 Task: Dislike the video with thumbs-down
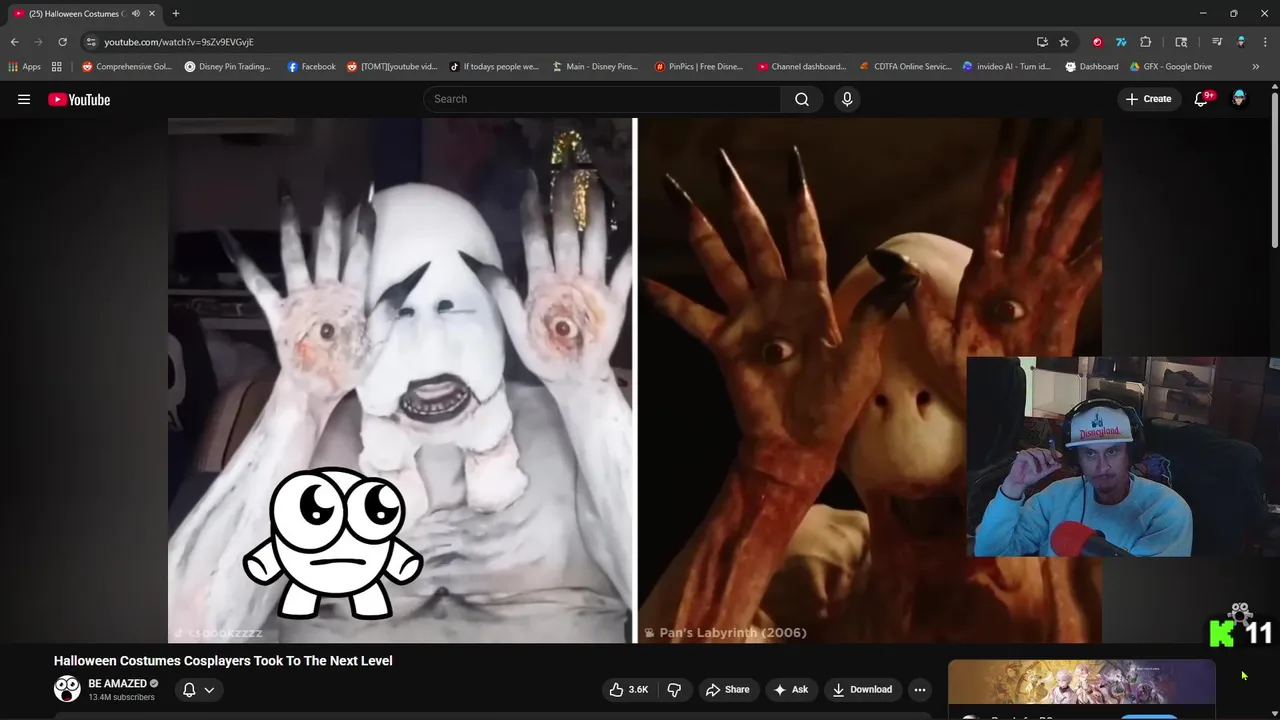tap(674, 689)
